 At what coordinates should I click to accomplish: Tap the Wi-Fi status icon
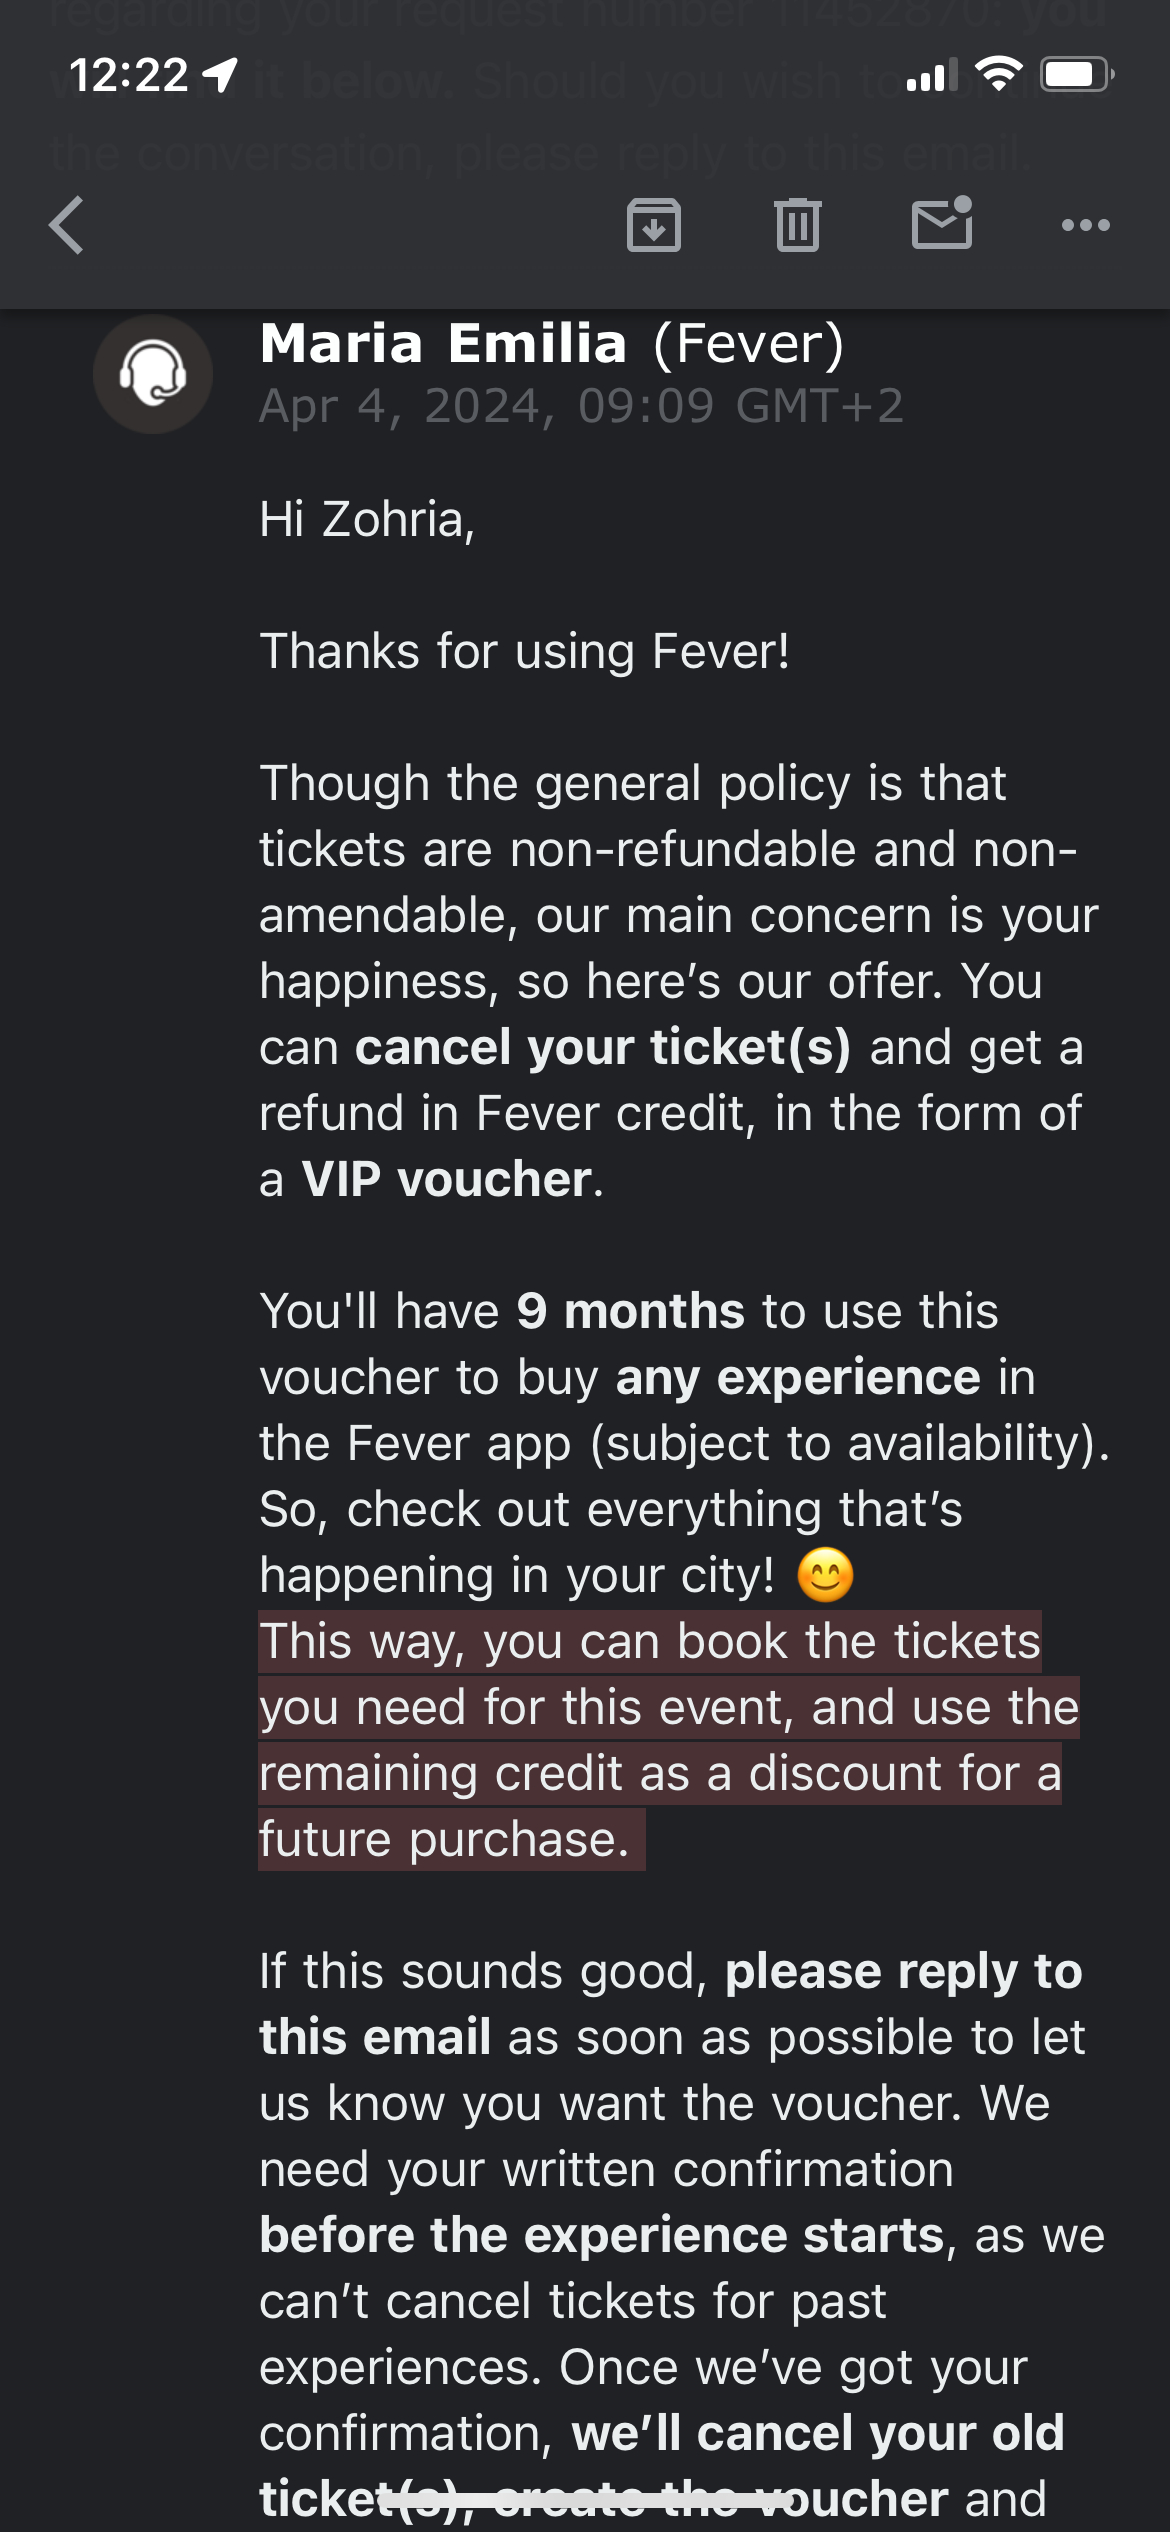[998, 74]
